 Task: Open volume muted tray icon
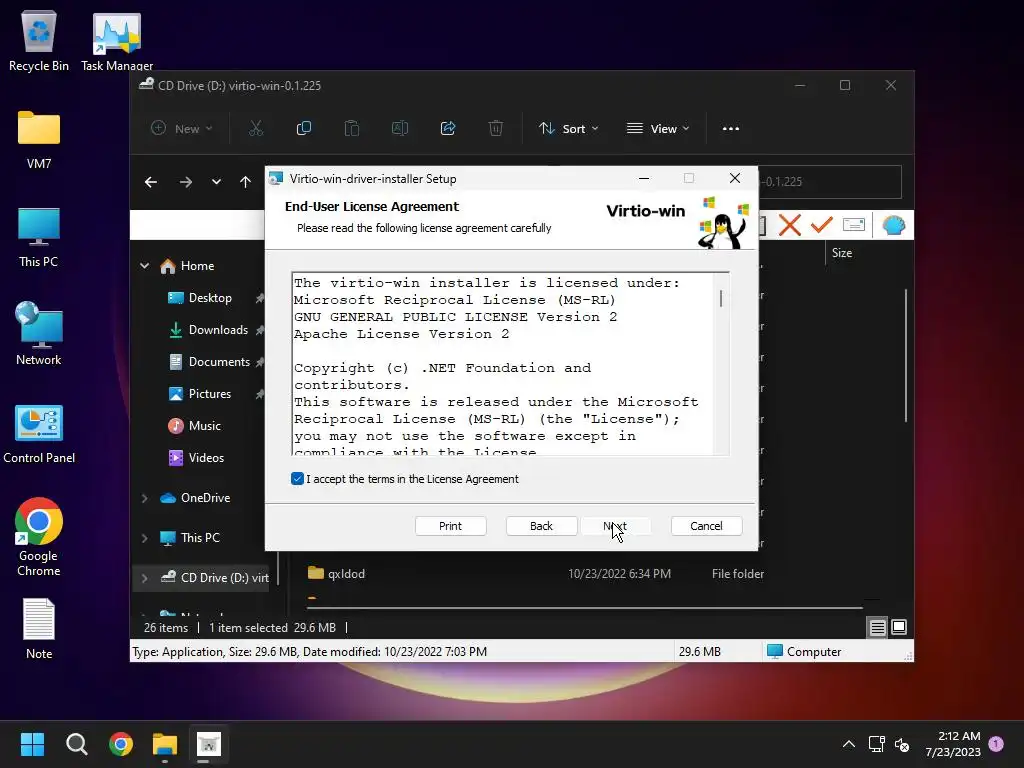pos(902,744)
